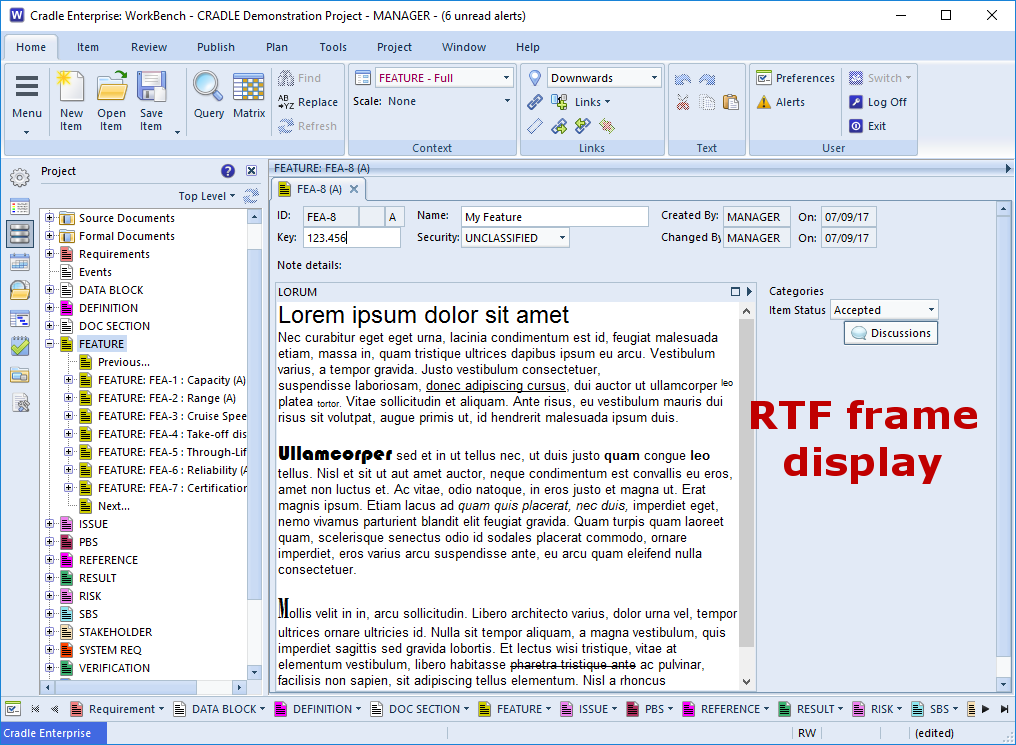Viewport: 1016px width, 745px height.
Task: Click the undo arrow icon
Action: coord(682,79)
